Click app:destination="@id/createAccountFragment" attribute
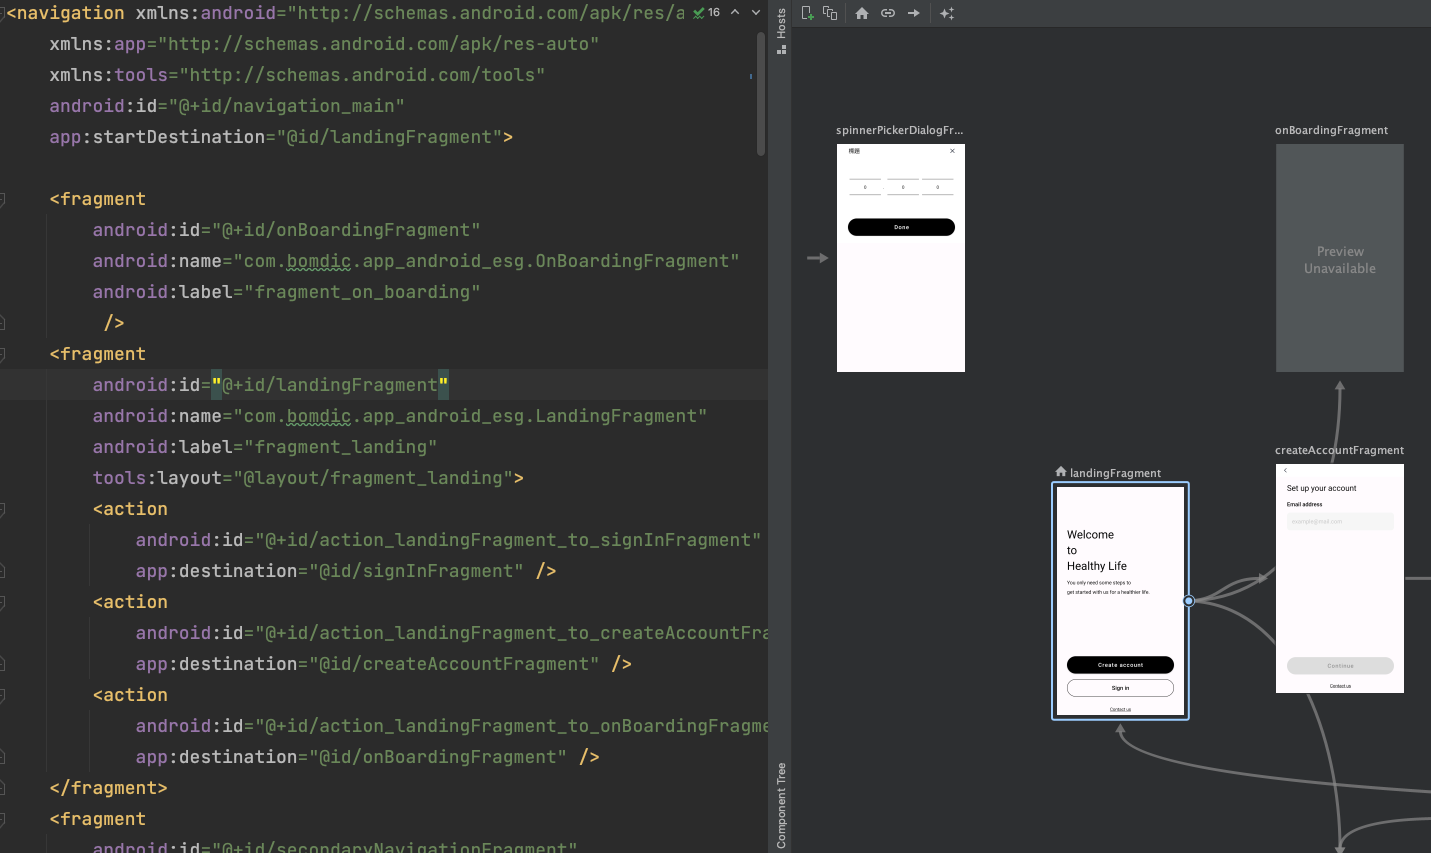The width and height of the screenshot is (1431, 853). coord(368,664)
